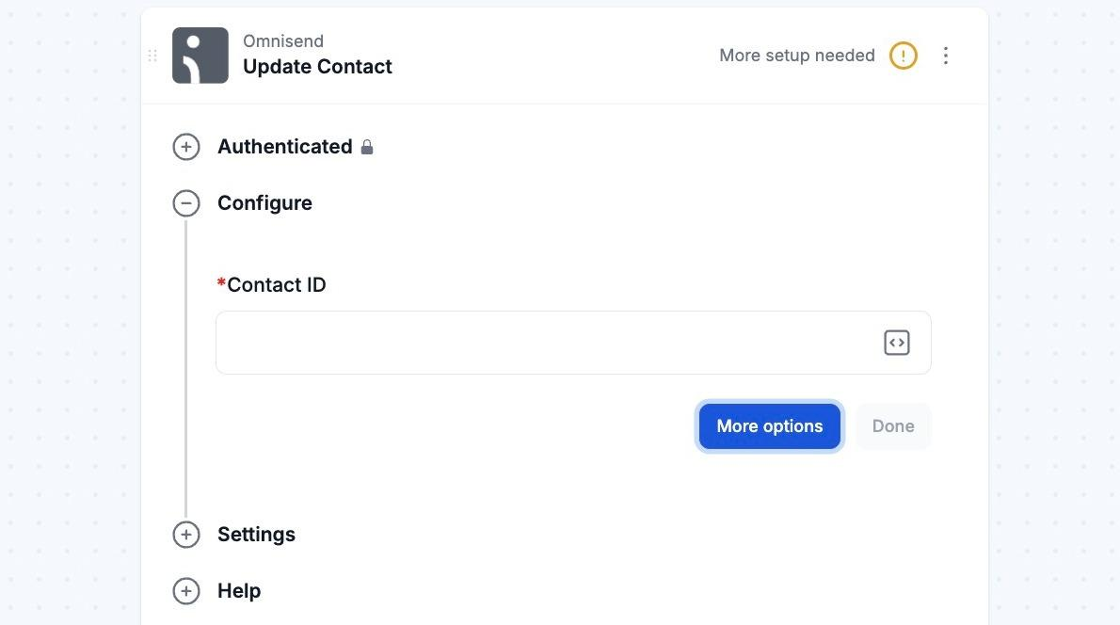Click the code icon in Contact ID field
Screen dimensions: 1120x625
tap(896, 343)
